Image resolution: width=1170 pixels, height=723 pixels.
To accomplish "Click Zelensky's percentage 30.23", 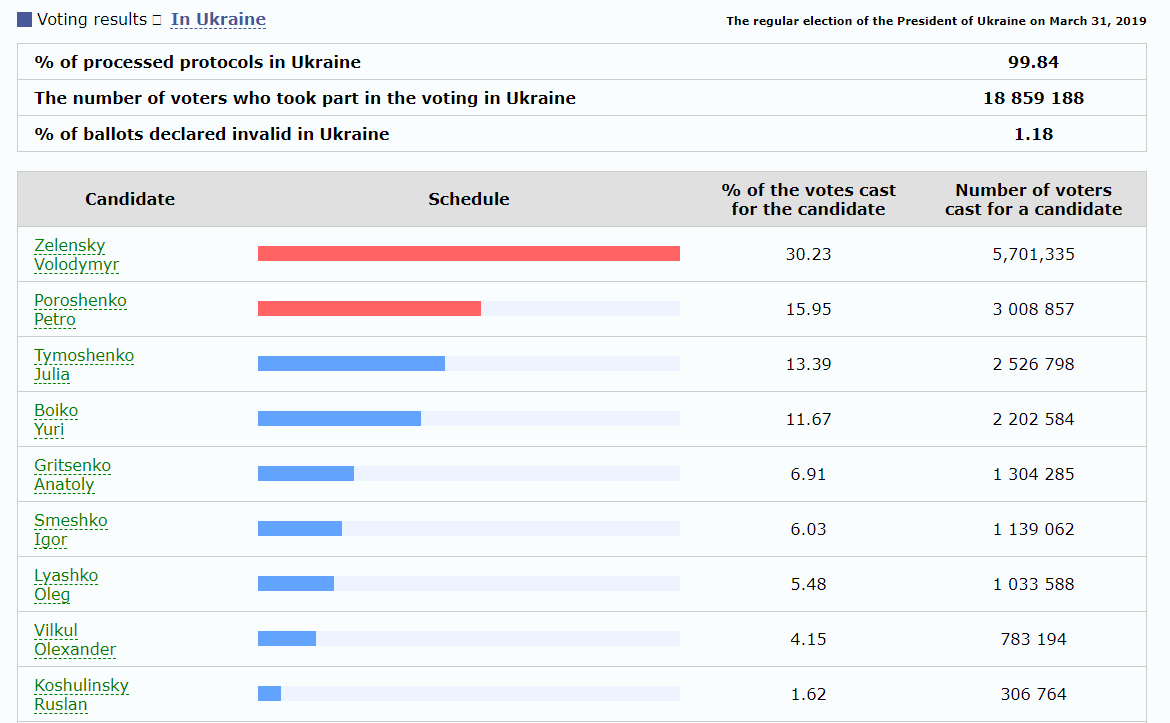I will pyautogui.click(x=808, y=254).
